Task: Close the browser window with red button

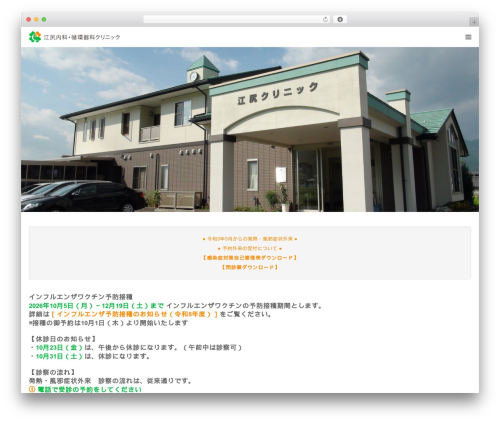Action: pyautogui.click(x=29, y=19)
